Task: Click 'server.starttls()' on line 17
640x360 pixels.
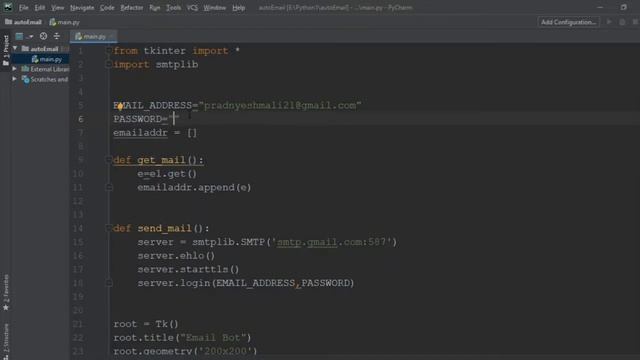Action: click(188, 269)
